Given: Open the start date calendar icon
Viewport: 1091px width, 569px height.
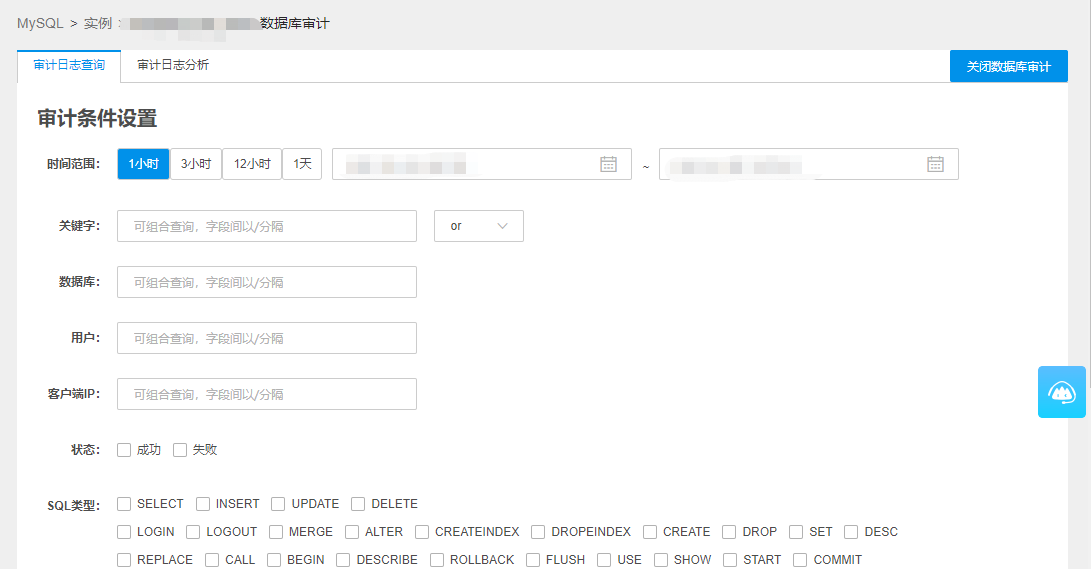Looking at the screenshot, I should [608, 164].
